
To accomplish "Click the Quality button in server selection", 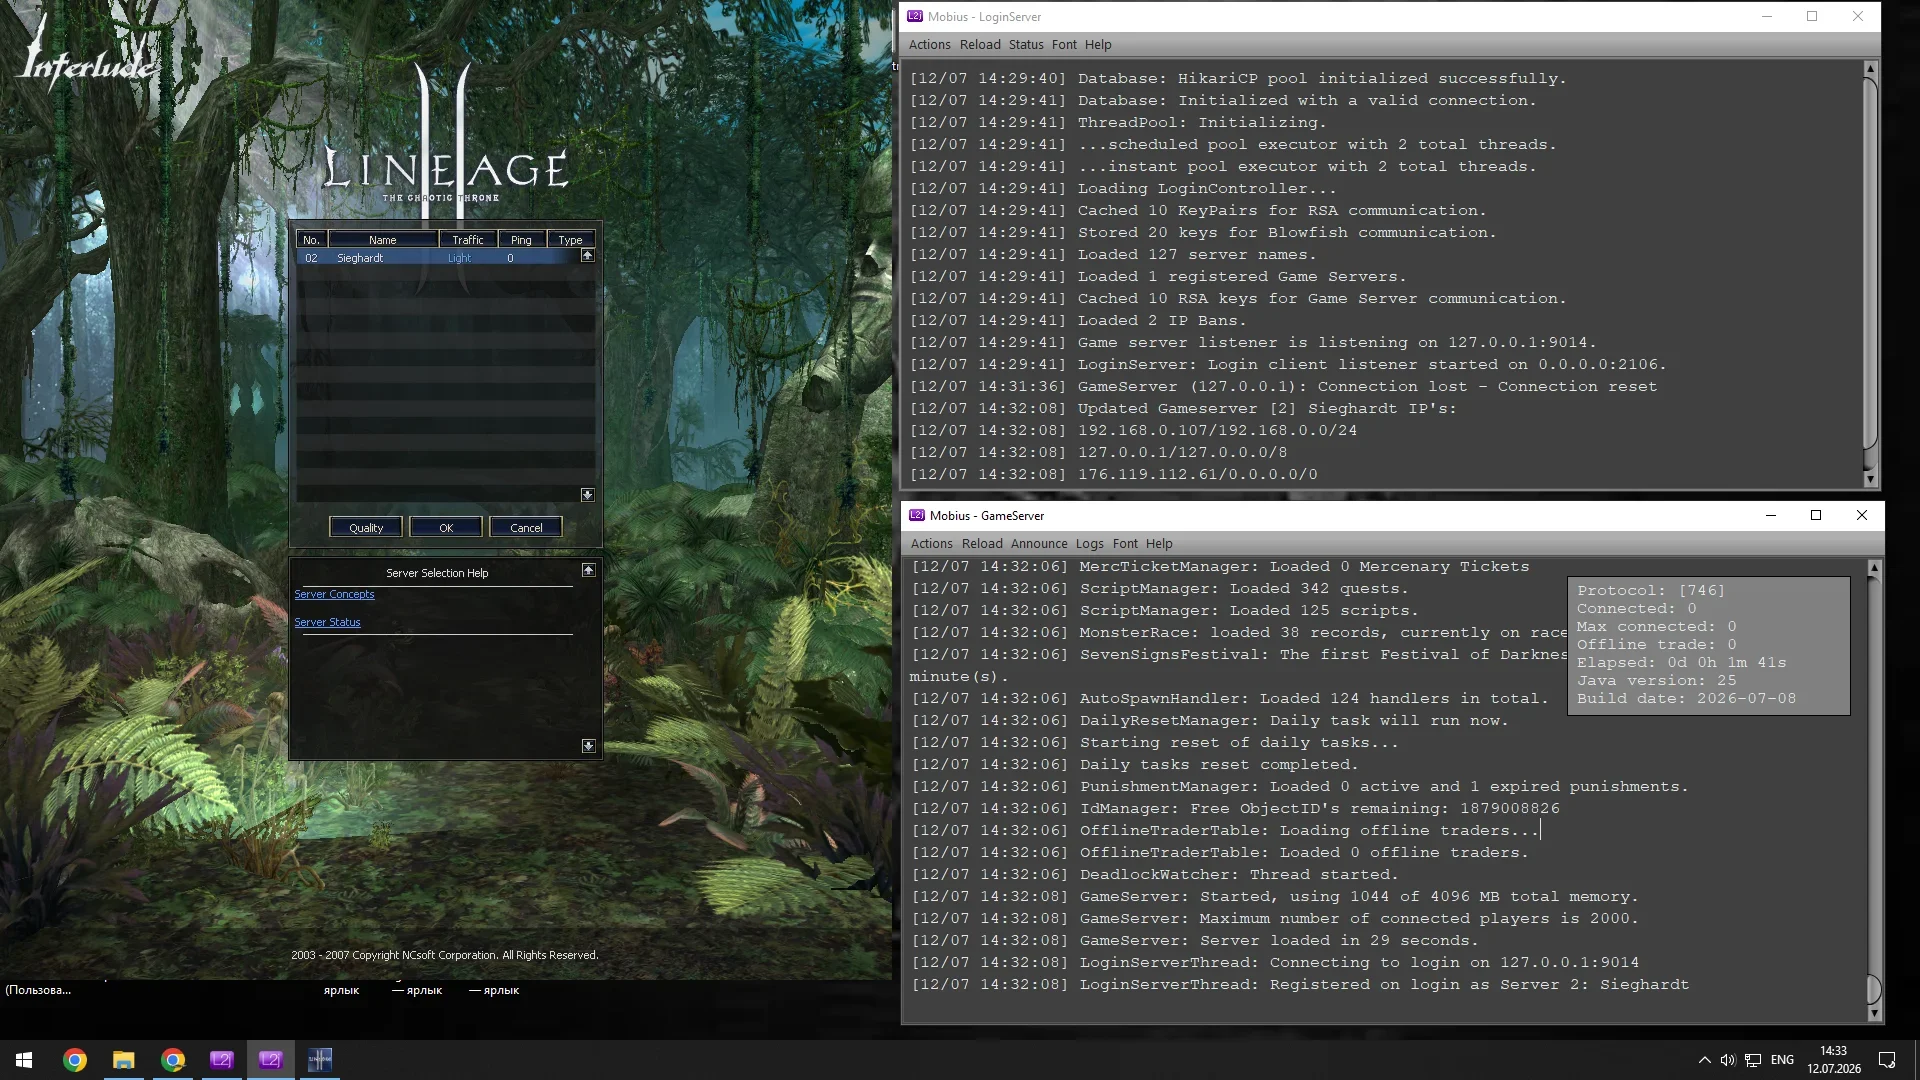I will pyautogui.click(x=366, y=528).
